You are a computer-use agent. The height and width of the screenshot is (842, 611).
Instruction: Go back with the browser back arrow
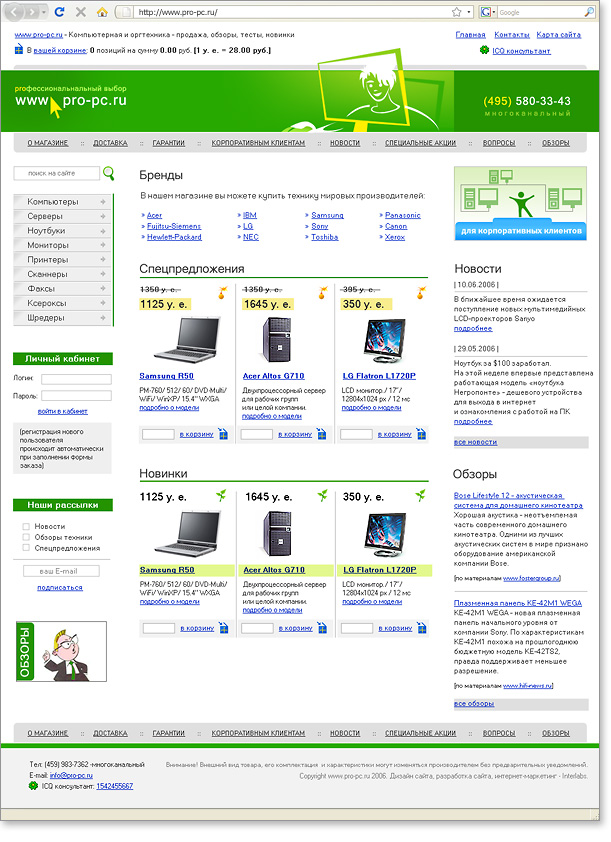pyautogui.click(x=13, y=11)
